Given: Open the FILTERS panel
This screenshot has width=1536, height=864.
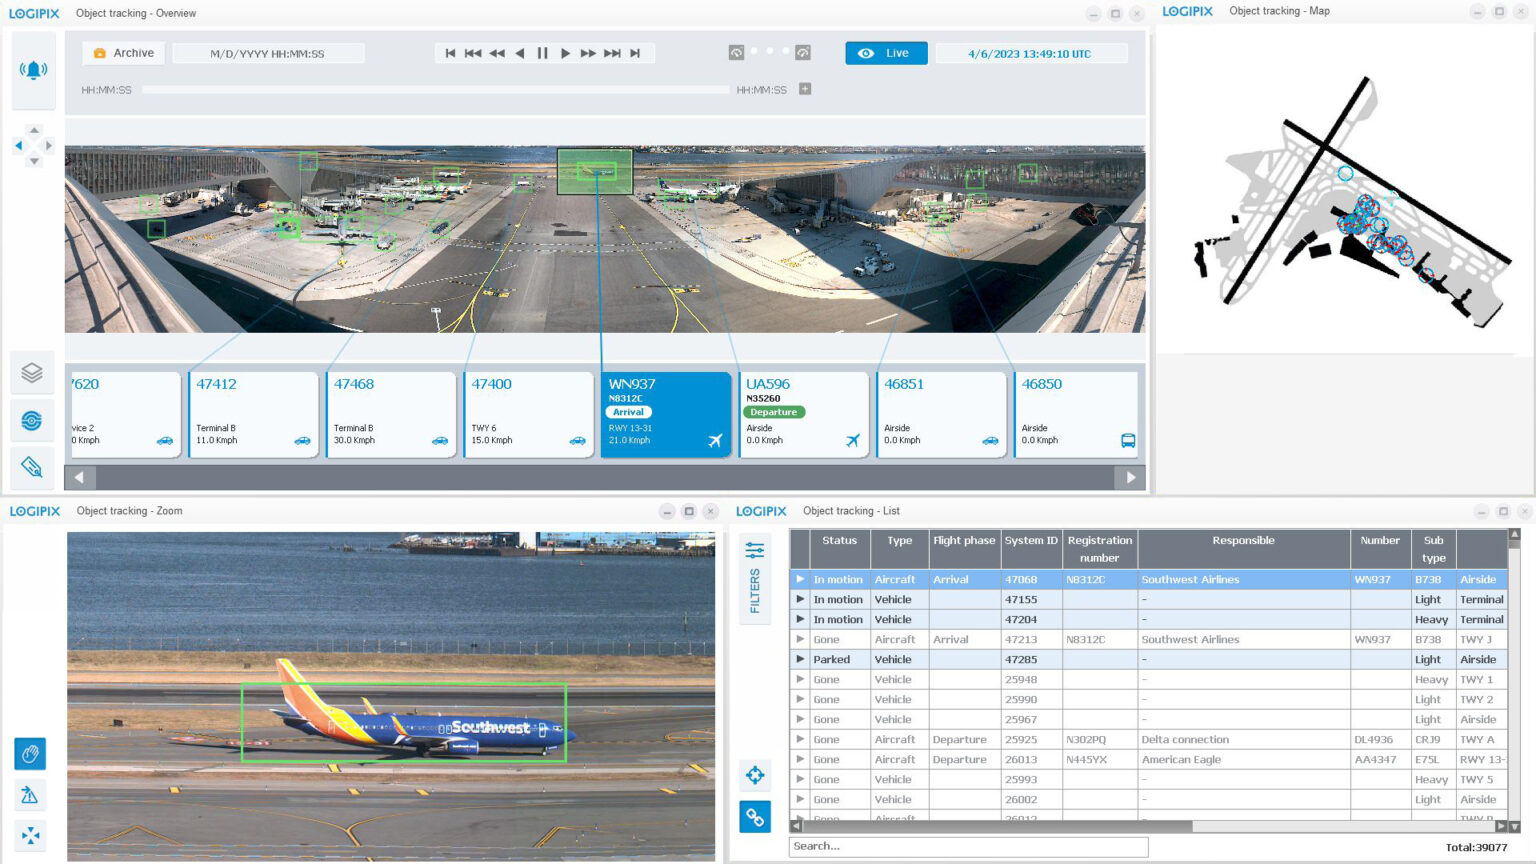Looking at the screenshot, I should pyautogui.click(x=755, y=575).
